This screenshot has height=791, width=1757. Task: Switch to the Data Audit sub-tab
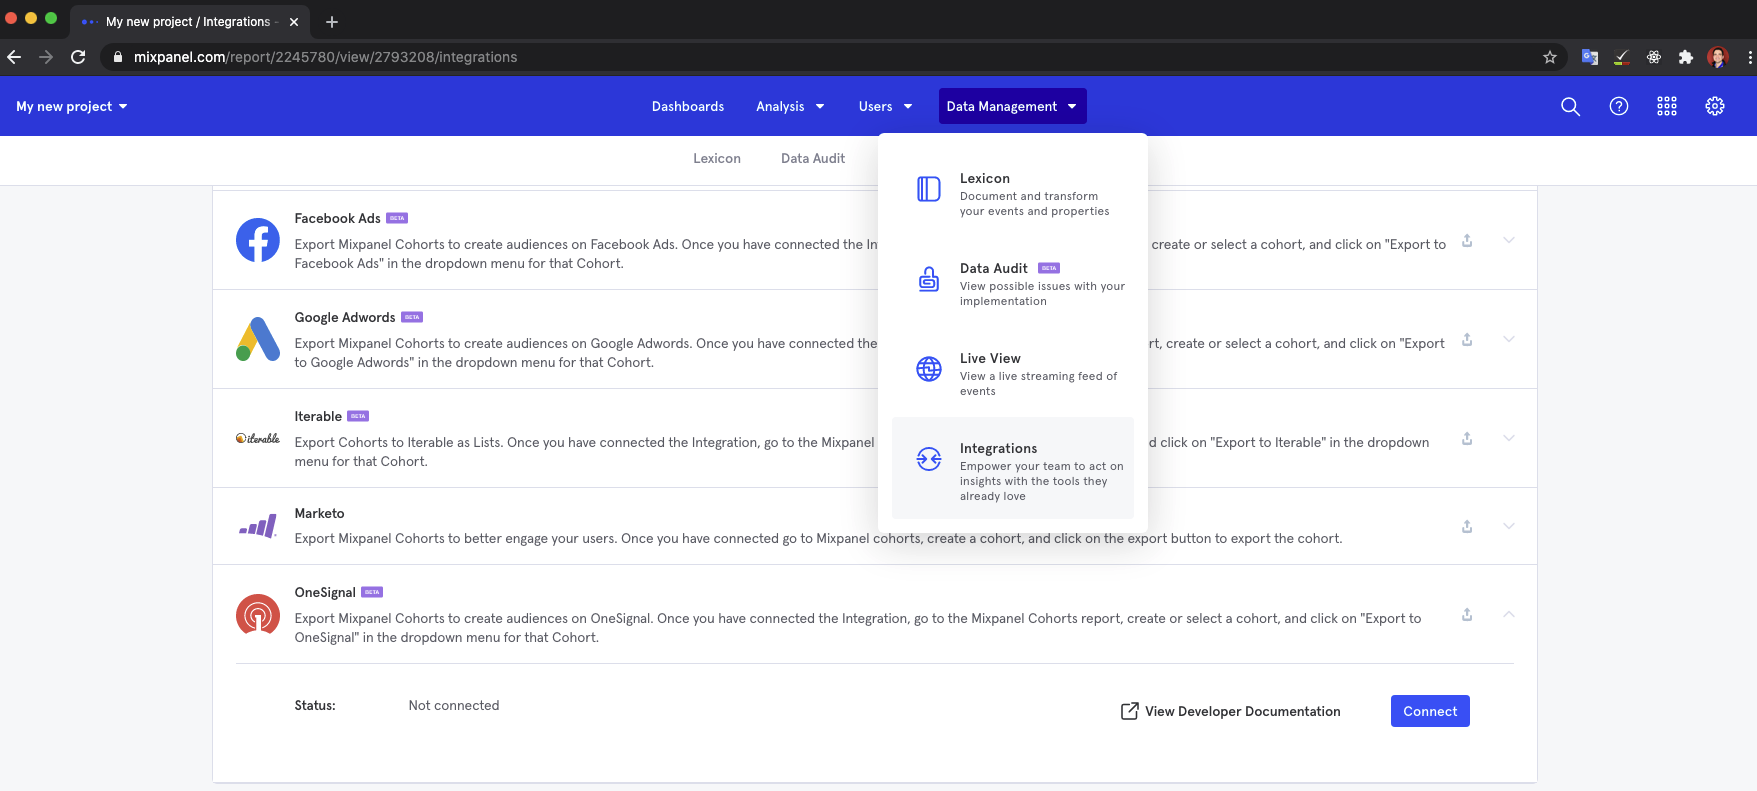[x=813, y=158]
